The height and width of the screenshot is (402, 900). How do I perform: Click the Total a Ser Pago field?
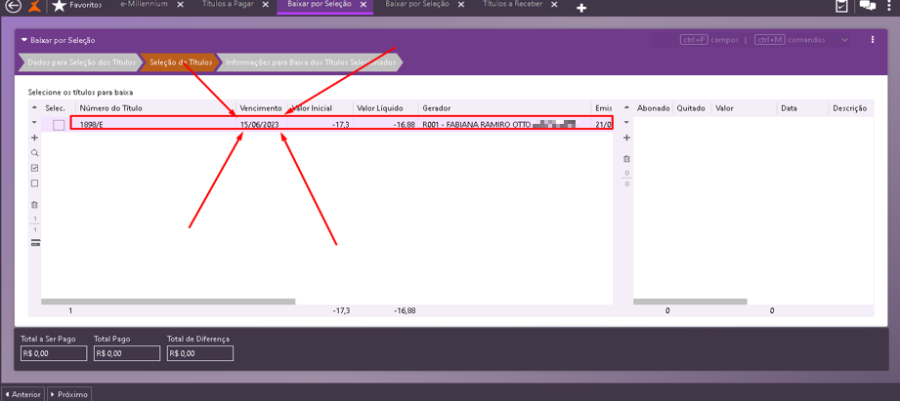53,354
